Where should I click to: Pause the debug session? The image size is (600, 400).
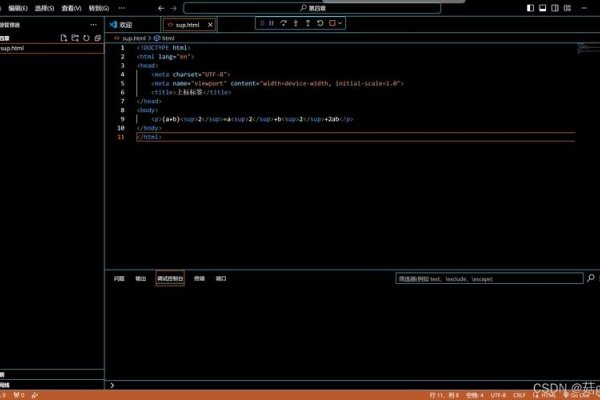click(x=271, y=22)
